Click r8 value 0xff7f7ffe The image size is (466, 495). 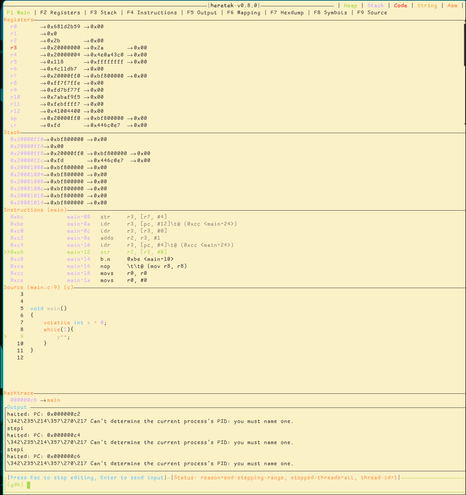click(x=63, y=83)
